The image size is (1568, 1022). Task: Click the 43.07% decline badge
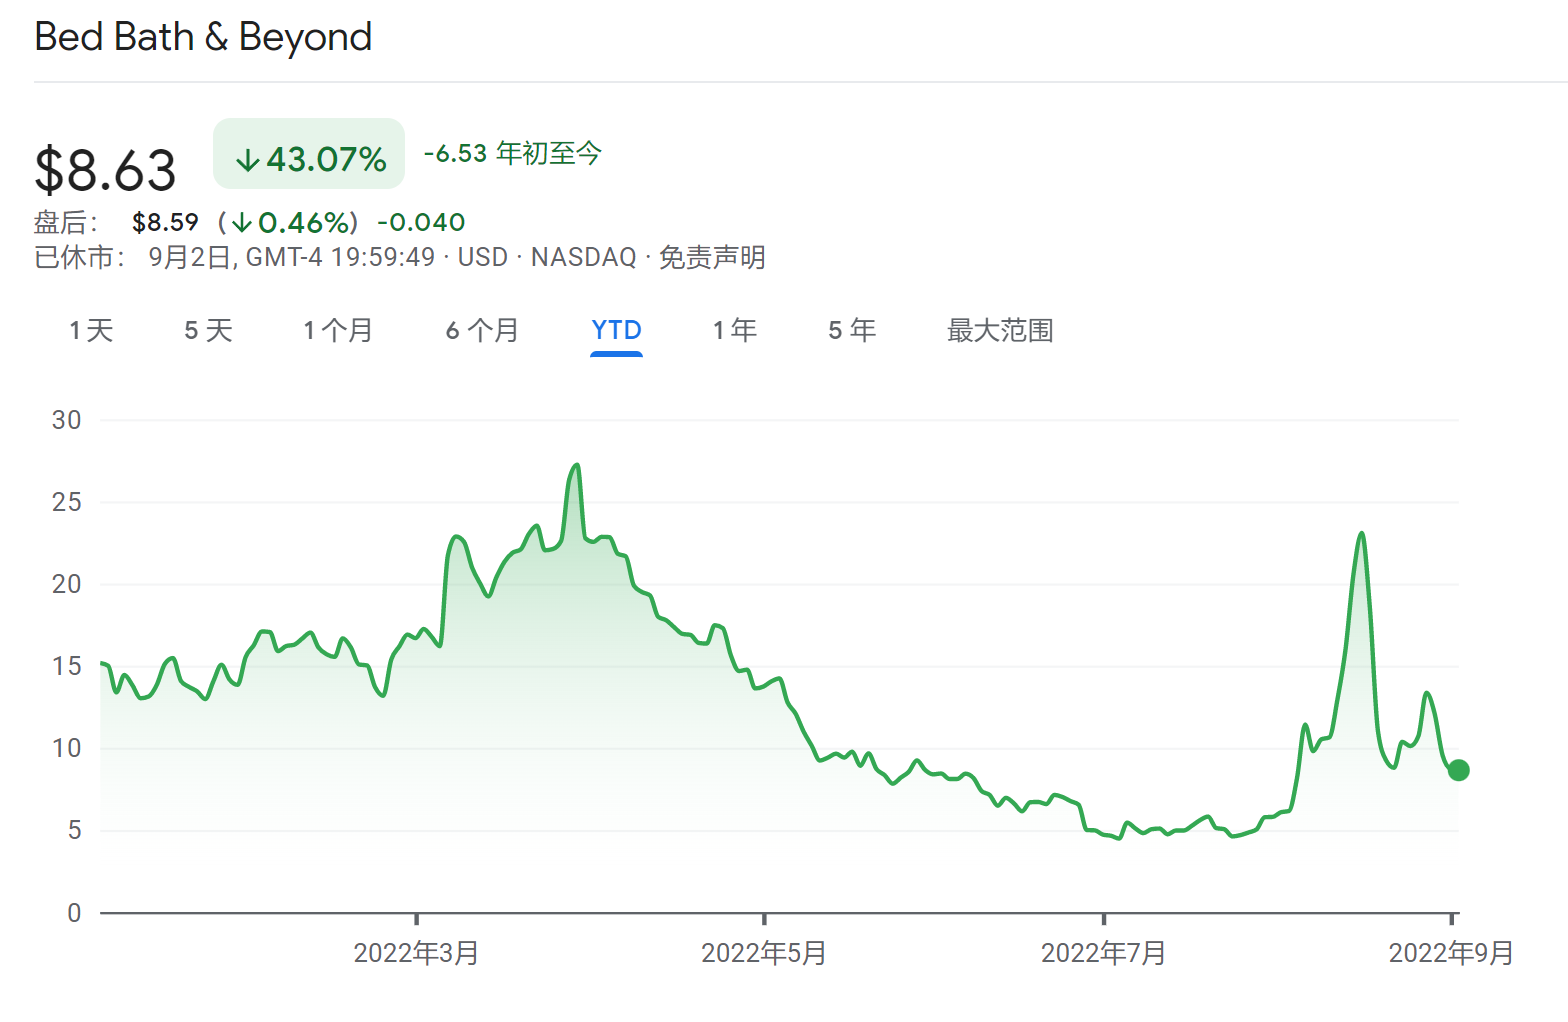(x=309, y=153)
